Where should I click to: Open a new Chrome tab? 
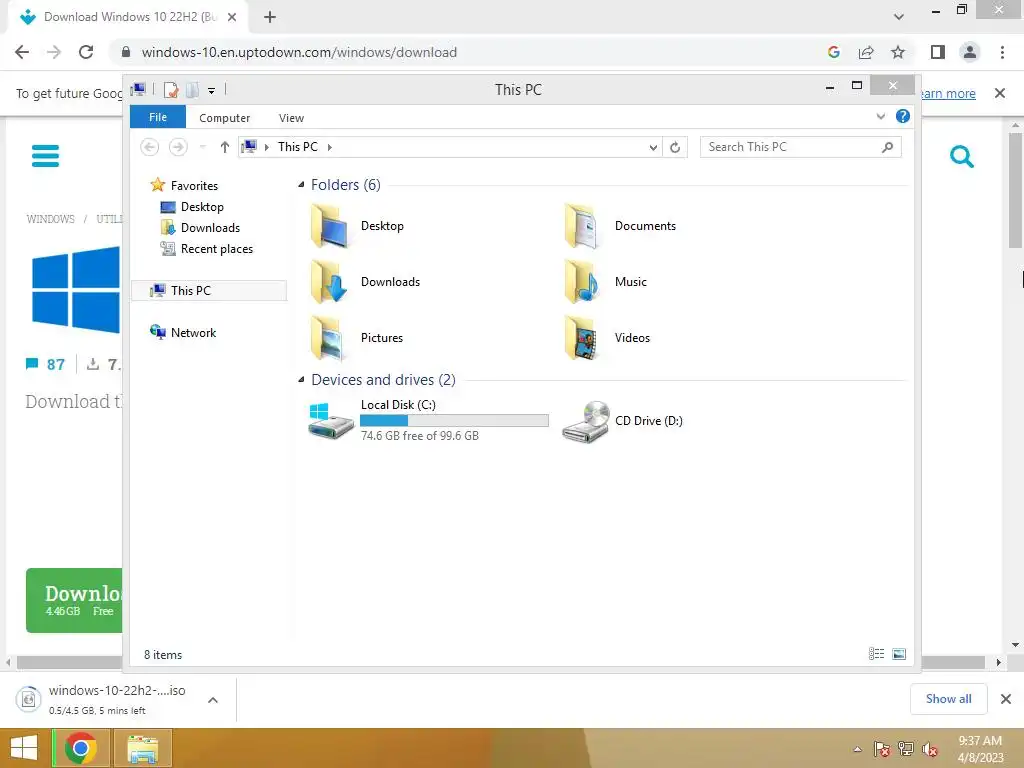coord(270,17)
